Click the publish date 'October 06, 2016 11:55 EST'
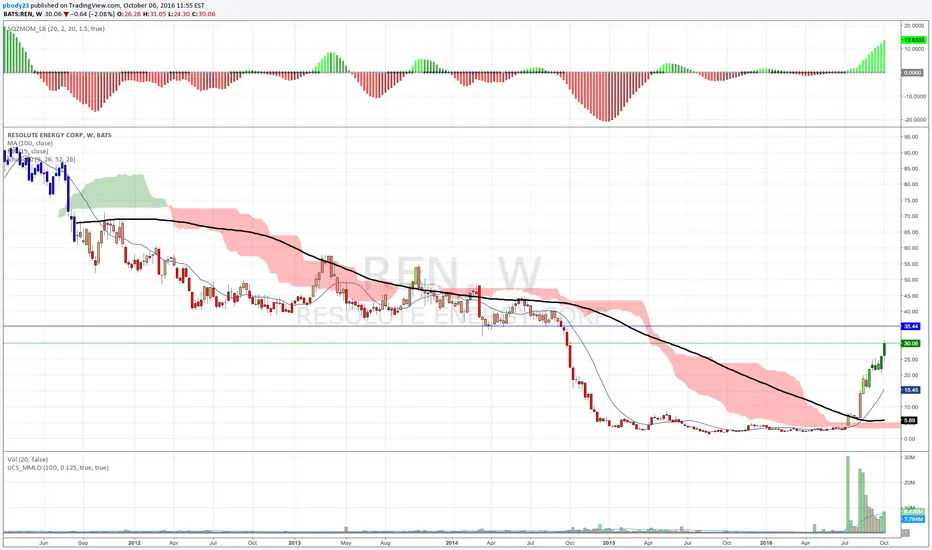This screenshot has width=932, height=550. click(163, 5)
